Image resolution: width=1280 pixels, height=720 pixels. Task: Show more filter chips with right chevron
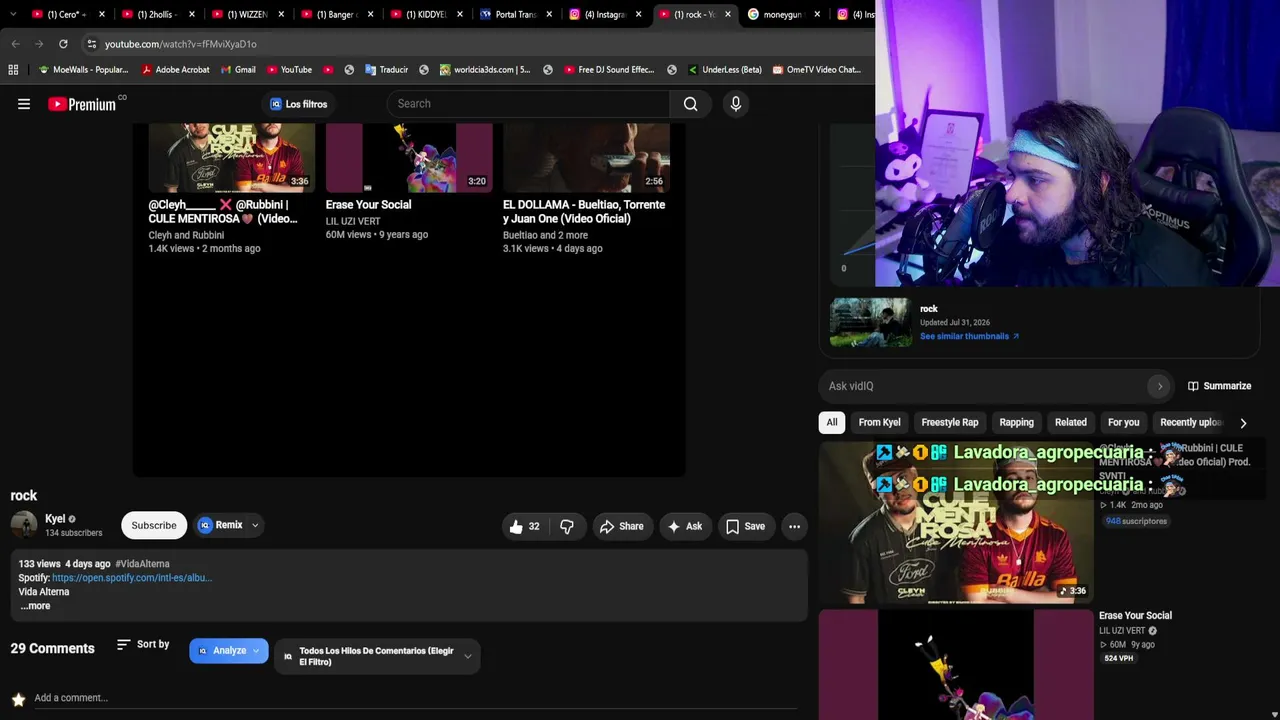1243,423
